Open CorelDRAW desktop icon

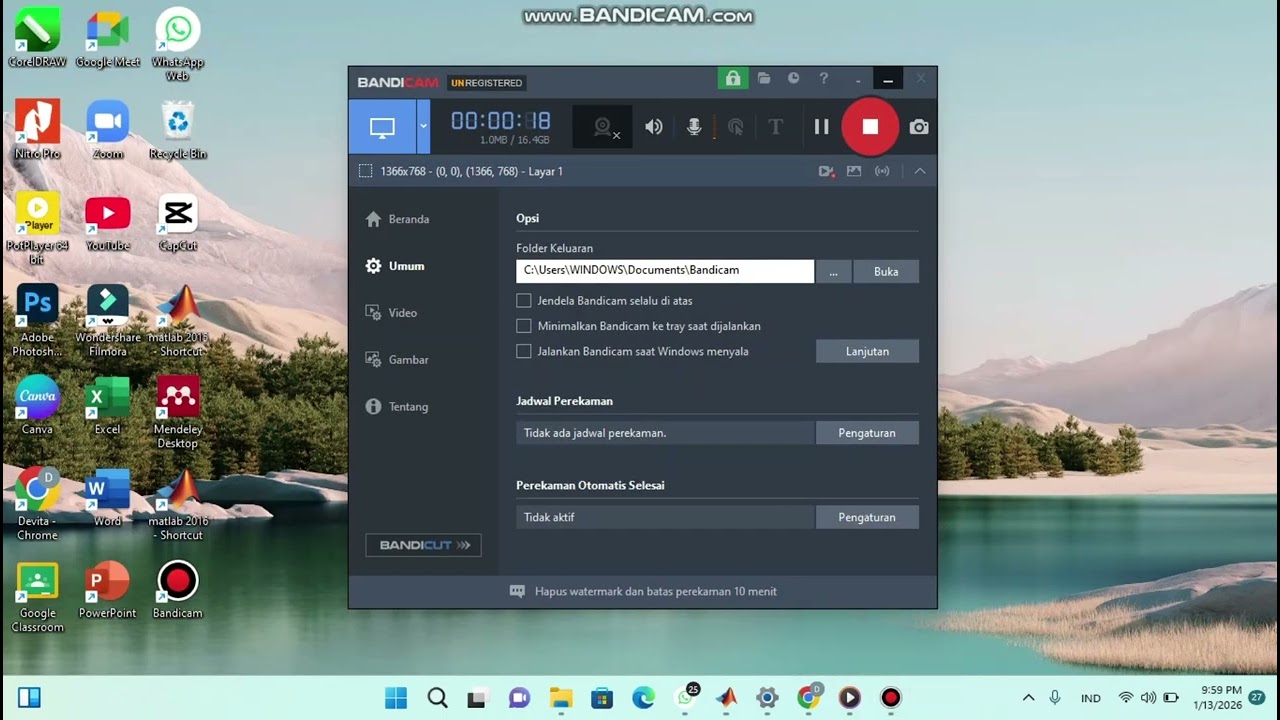pos(37,40)
